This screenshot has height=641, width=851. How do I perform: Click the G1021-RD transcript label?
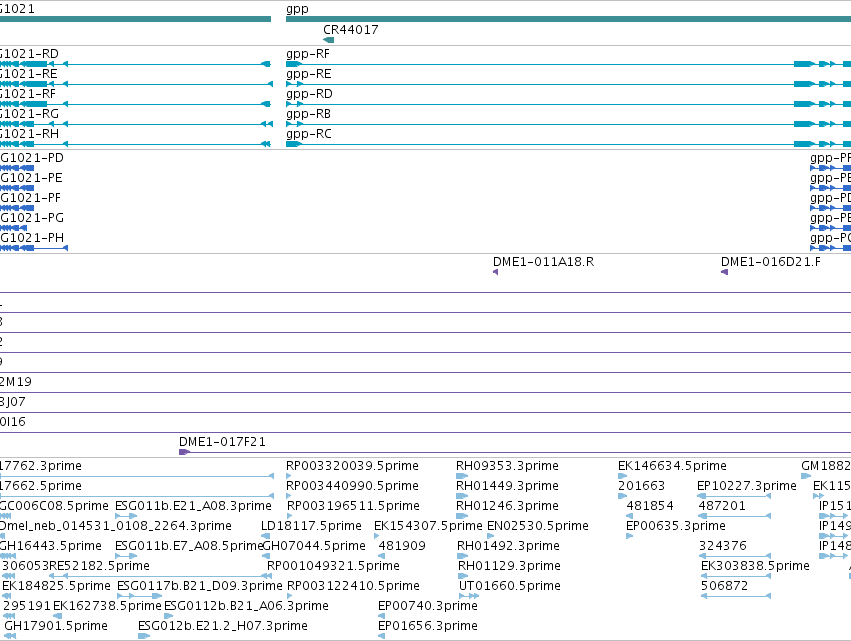click(29, 54)
